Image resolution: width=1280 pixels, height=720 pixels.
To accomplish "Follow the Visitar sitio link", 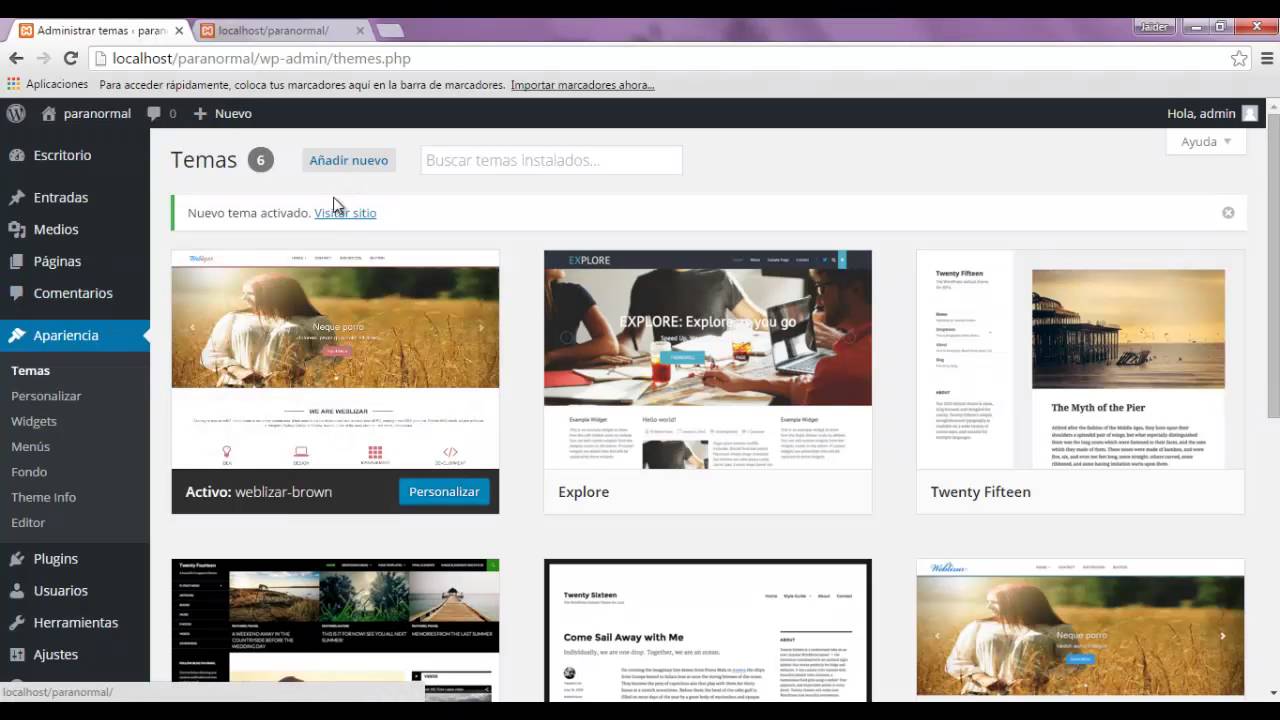I will tap(345, 213).
